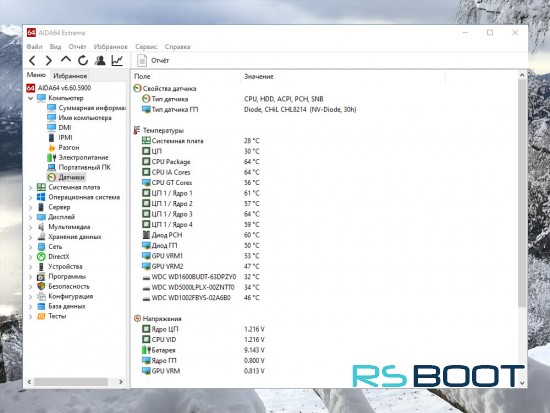The image size is (550, 413).
Task: Select the Датчики sensor tree item
Action: click(71, 178)
